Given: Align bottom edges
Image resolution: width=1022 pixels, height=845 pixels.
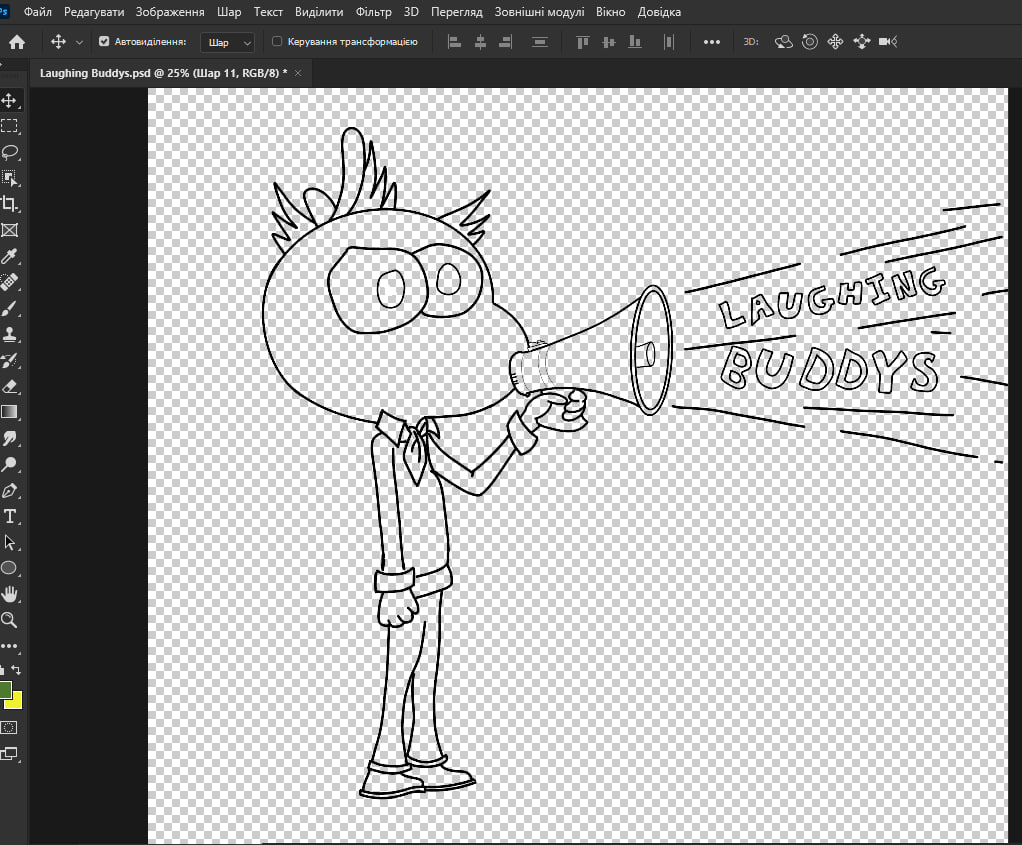Looking at the screenshot, I should point(634,42).
